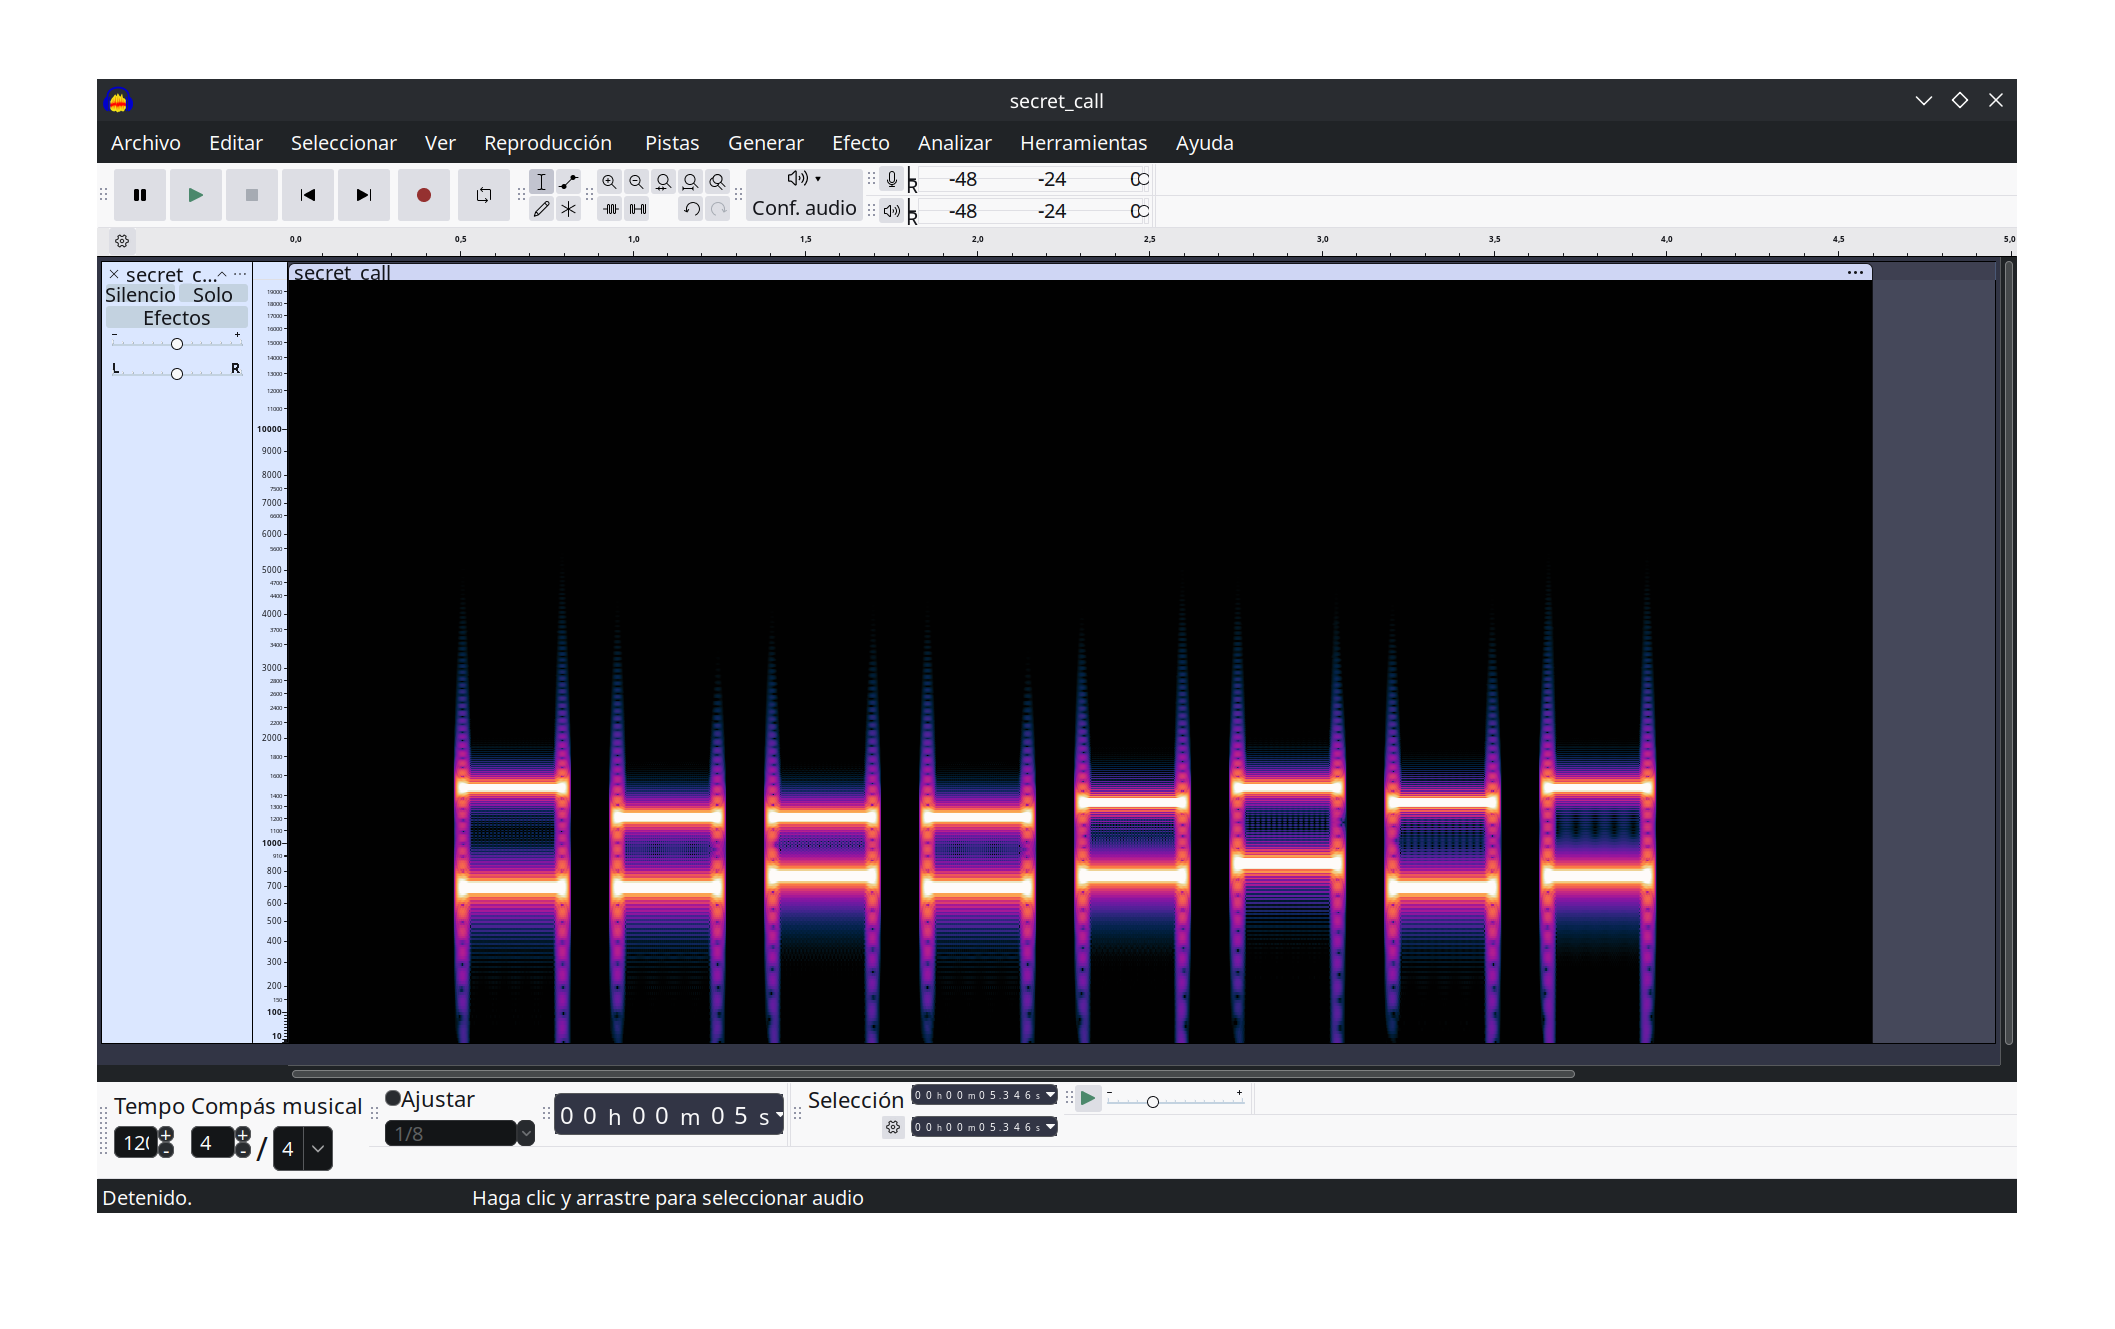This screenshot has width=2115, height=1329.
Task: Switch to the Envelope tool
Action: pos(568,182)
